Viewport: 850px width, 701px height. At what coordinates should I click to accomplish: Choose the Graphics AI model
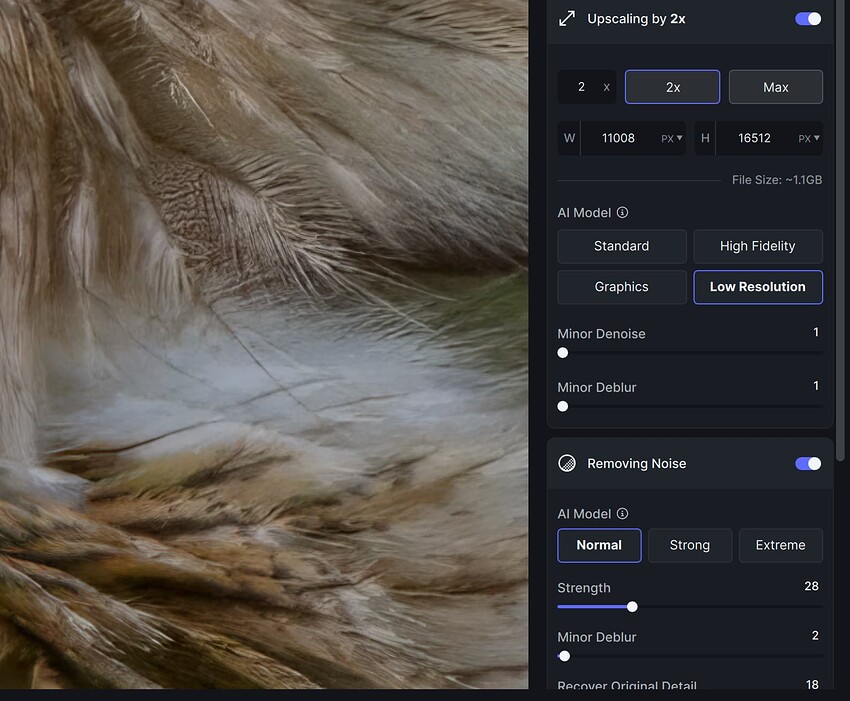(622, 287)
